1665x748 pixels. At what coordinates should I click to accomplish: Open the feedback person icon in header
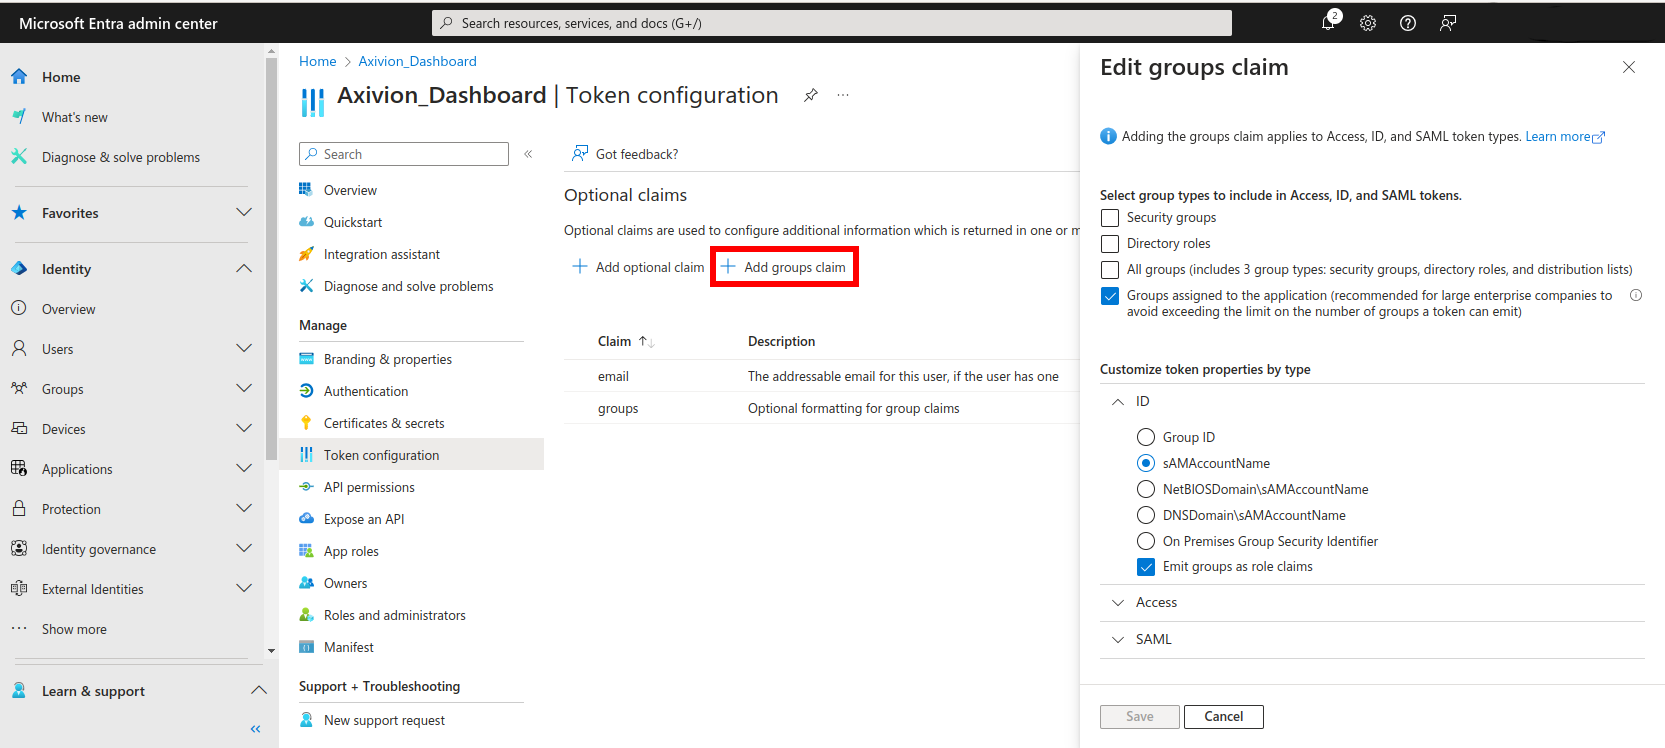(1448, 23)
